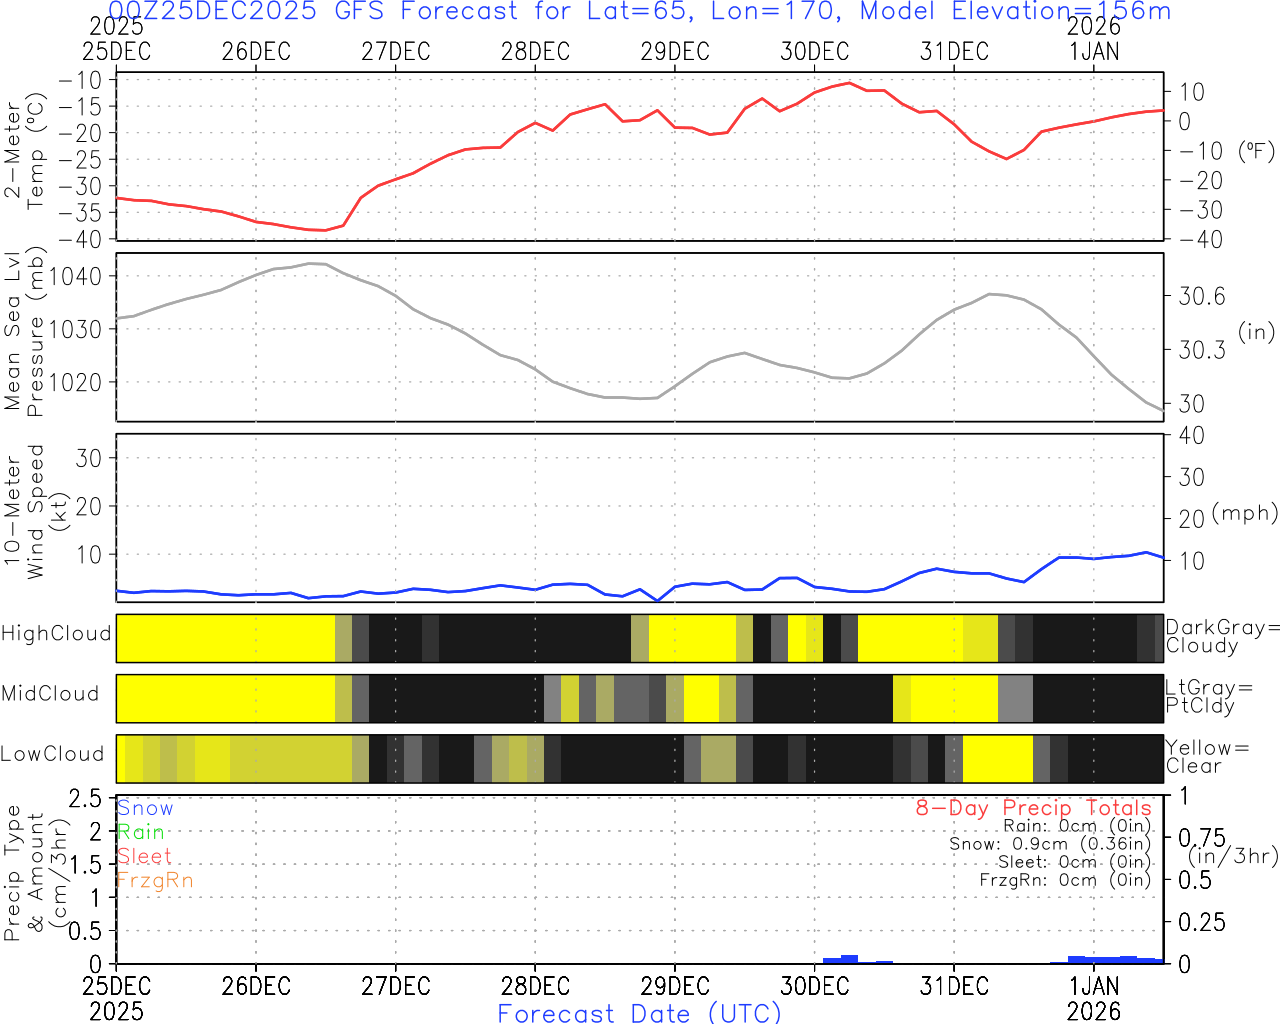Viewport: 1280px width, 1024px height.
Task: Select the 28DEC label on top axis
Action: pos(535,52)
